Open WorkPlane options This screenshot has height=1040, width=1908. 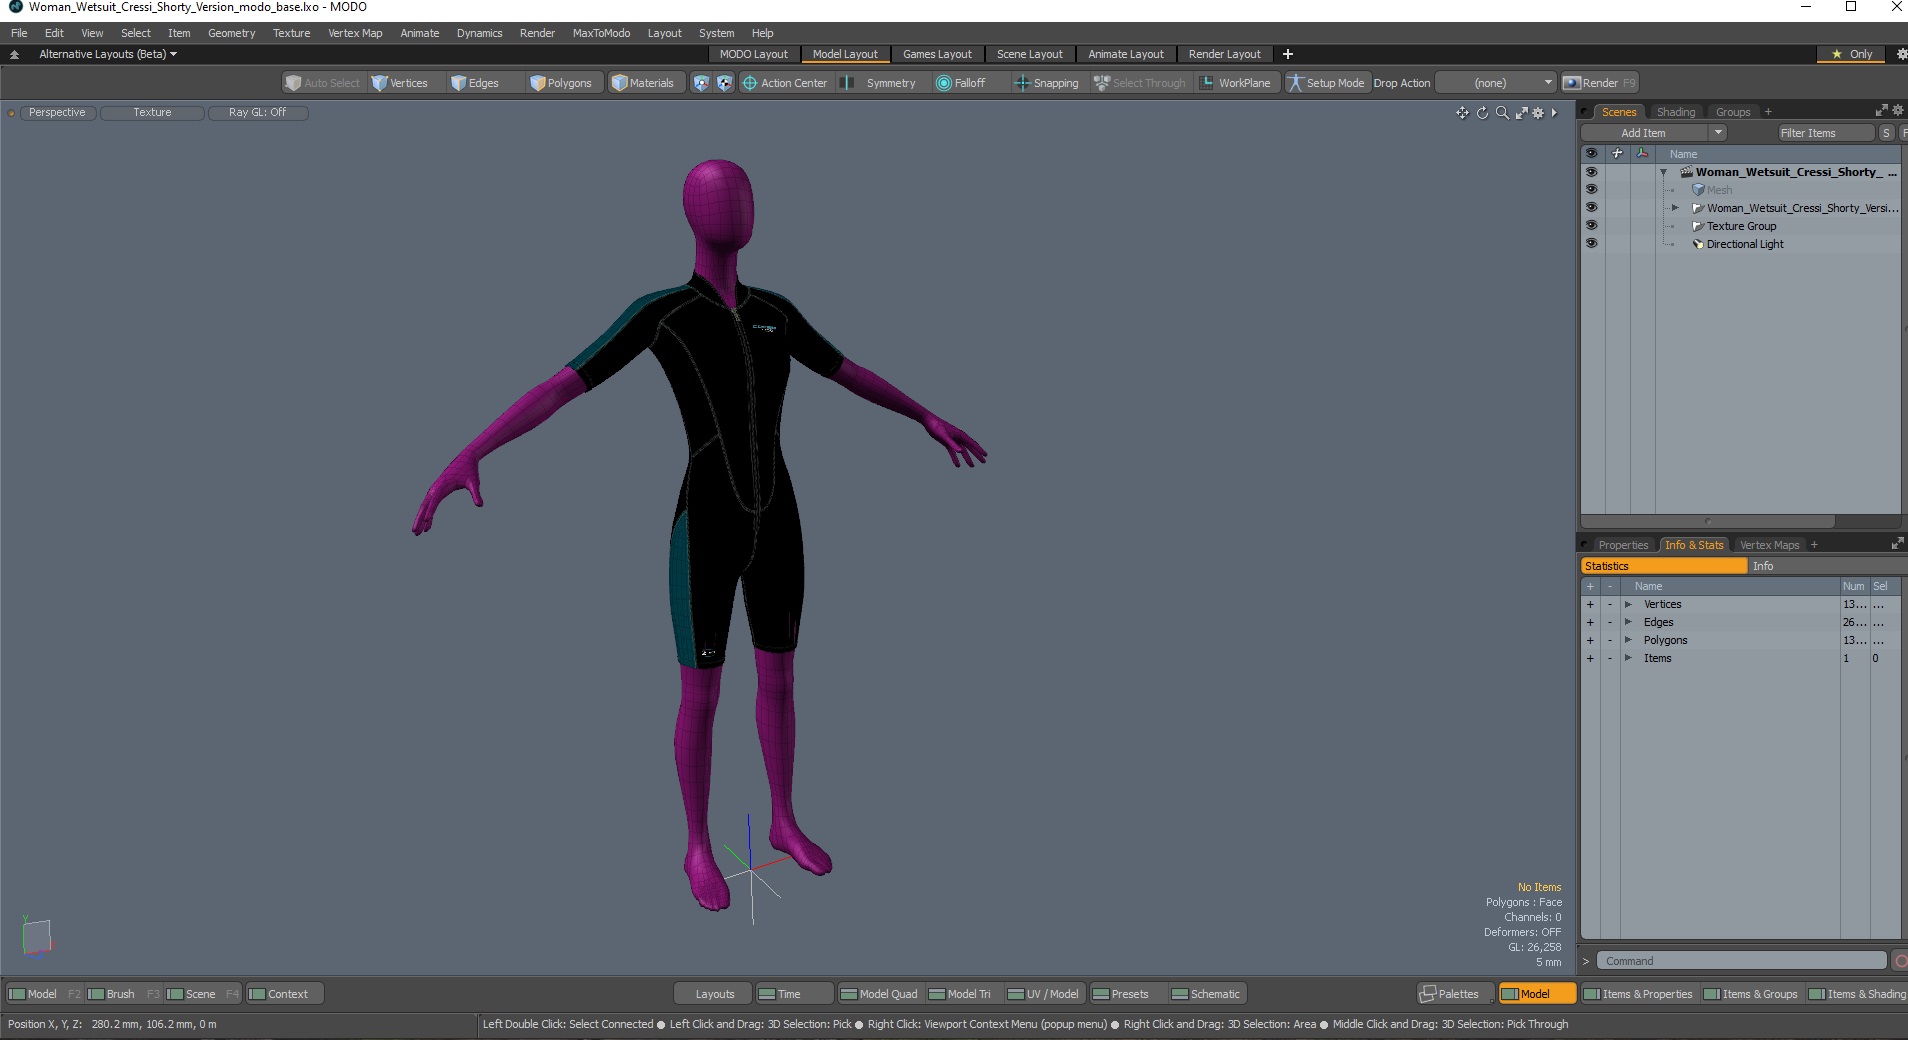coord(1236,83)
